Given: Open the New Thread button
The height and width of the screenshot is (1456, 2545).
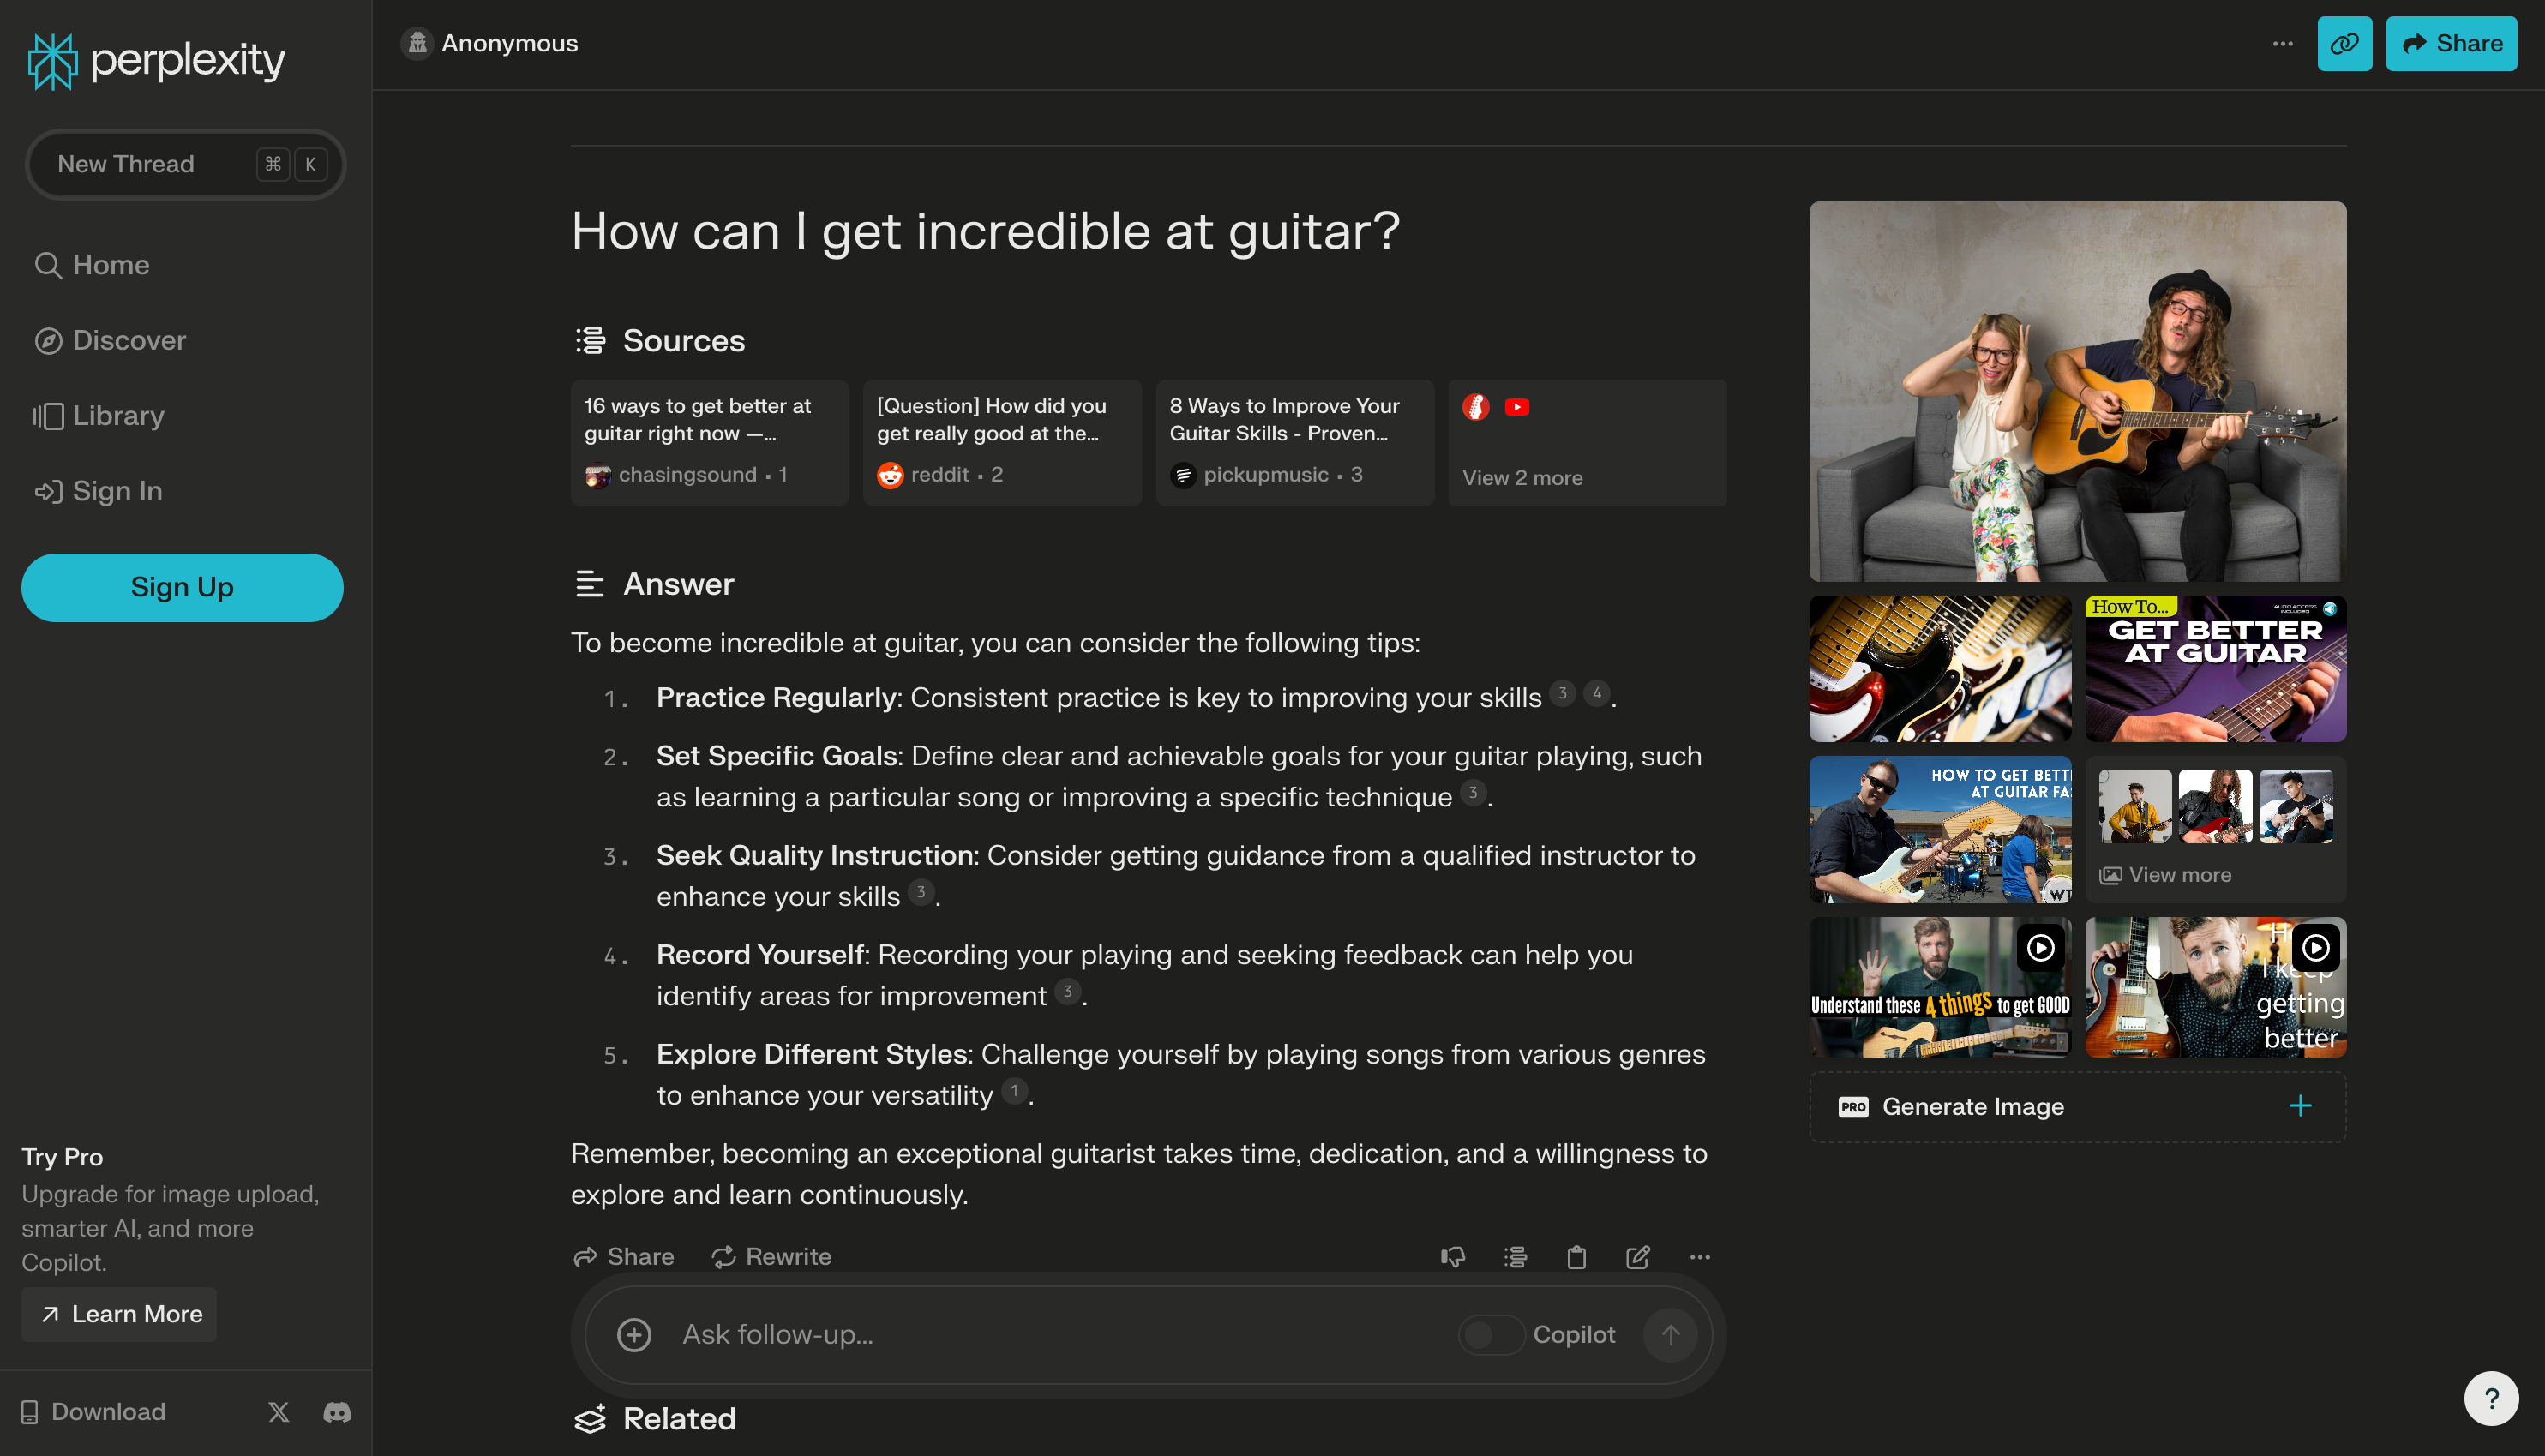Looking at the screenshot, I should click(x=182, y=163).
